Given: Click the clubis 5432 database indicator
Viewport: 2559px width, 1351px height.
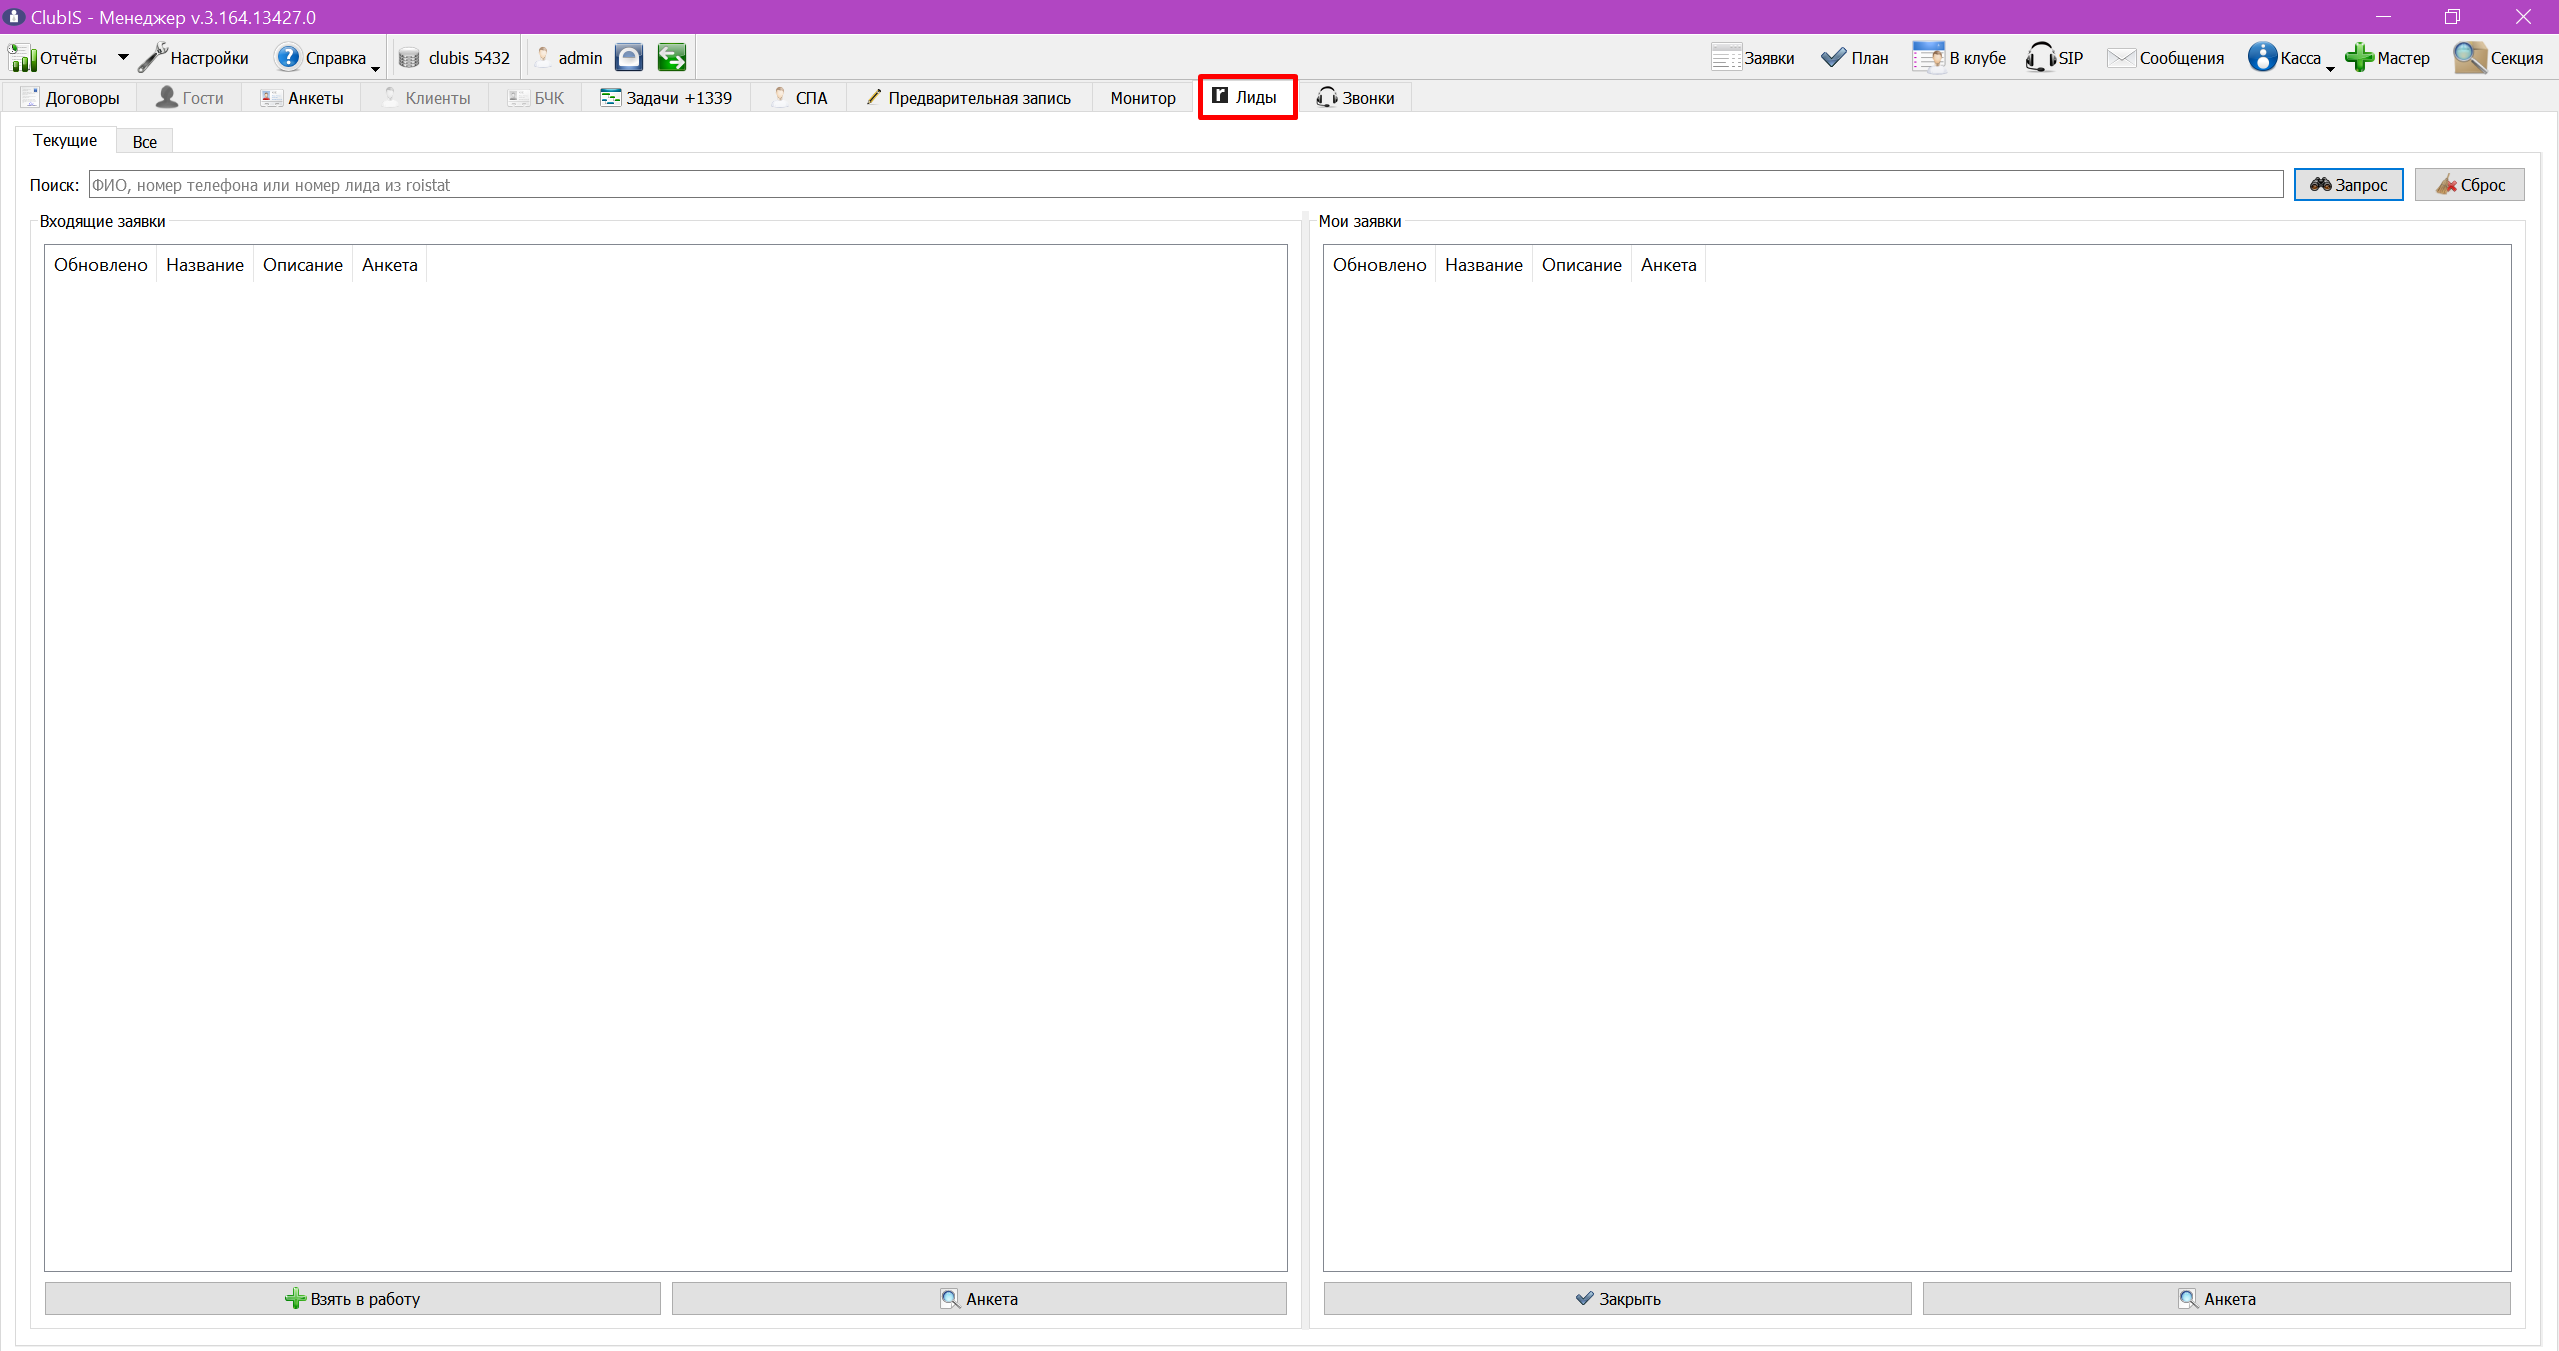Looking at the screenshot, I should [x=455, y=58].
